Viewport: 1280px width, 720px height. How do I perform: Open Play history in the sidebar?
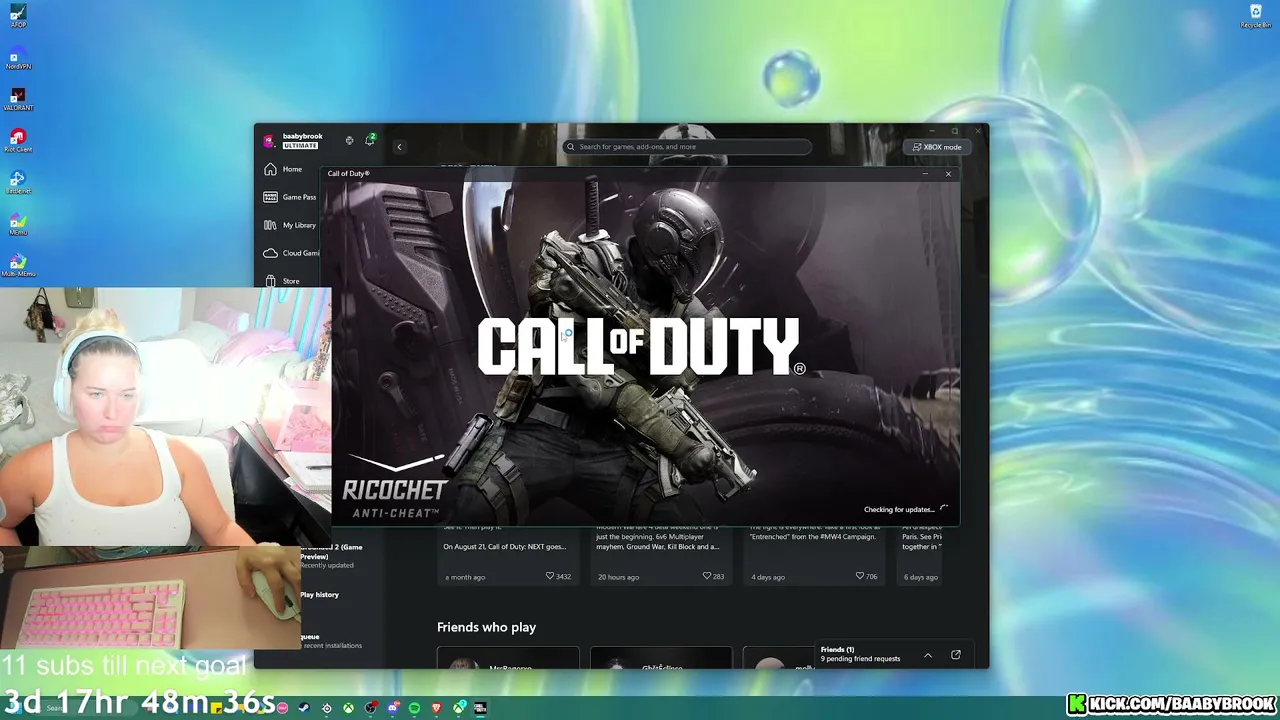pos(319,595)
